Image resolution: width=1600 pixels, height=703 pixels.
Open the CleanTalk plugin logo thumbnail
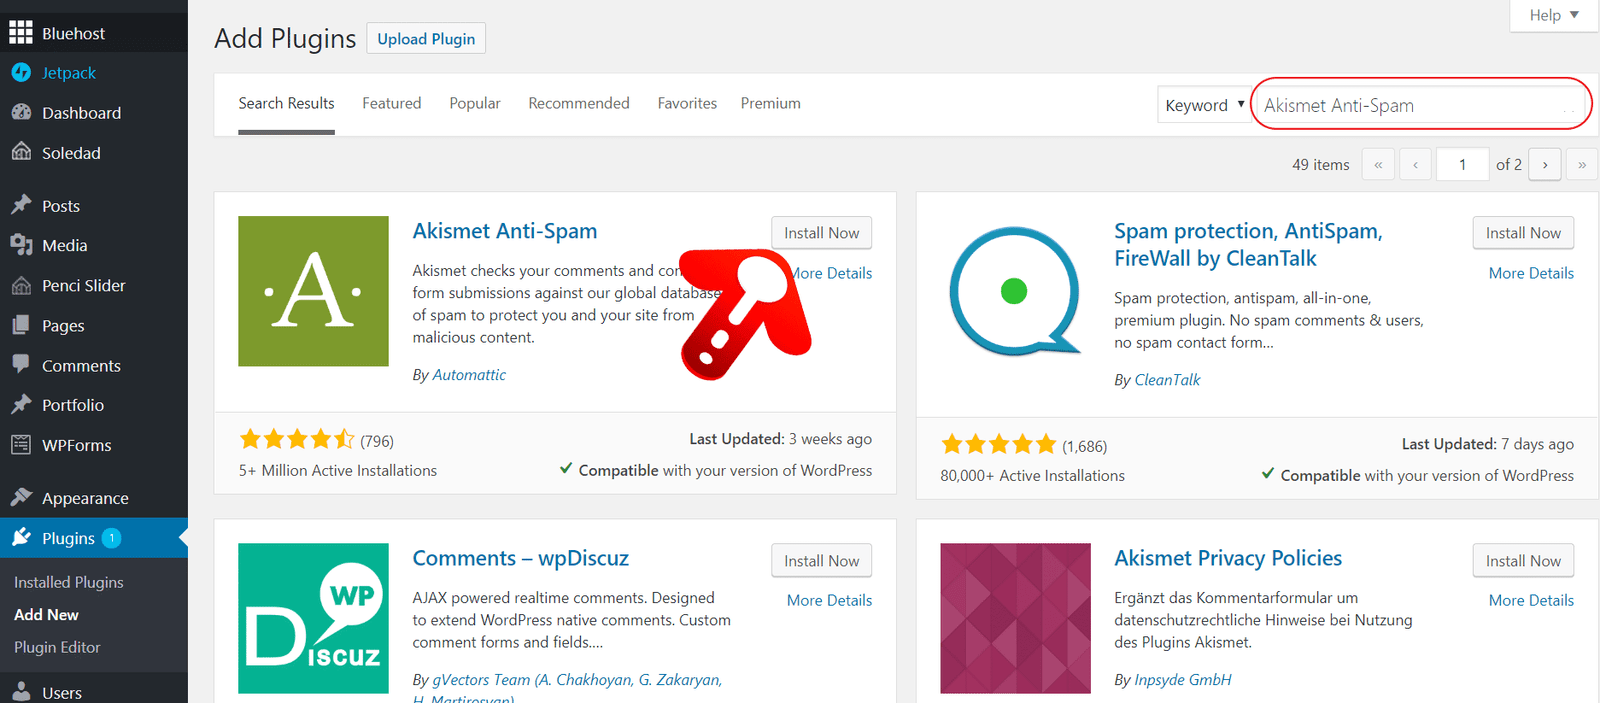pyautogui.click(x=1015, y=291)
